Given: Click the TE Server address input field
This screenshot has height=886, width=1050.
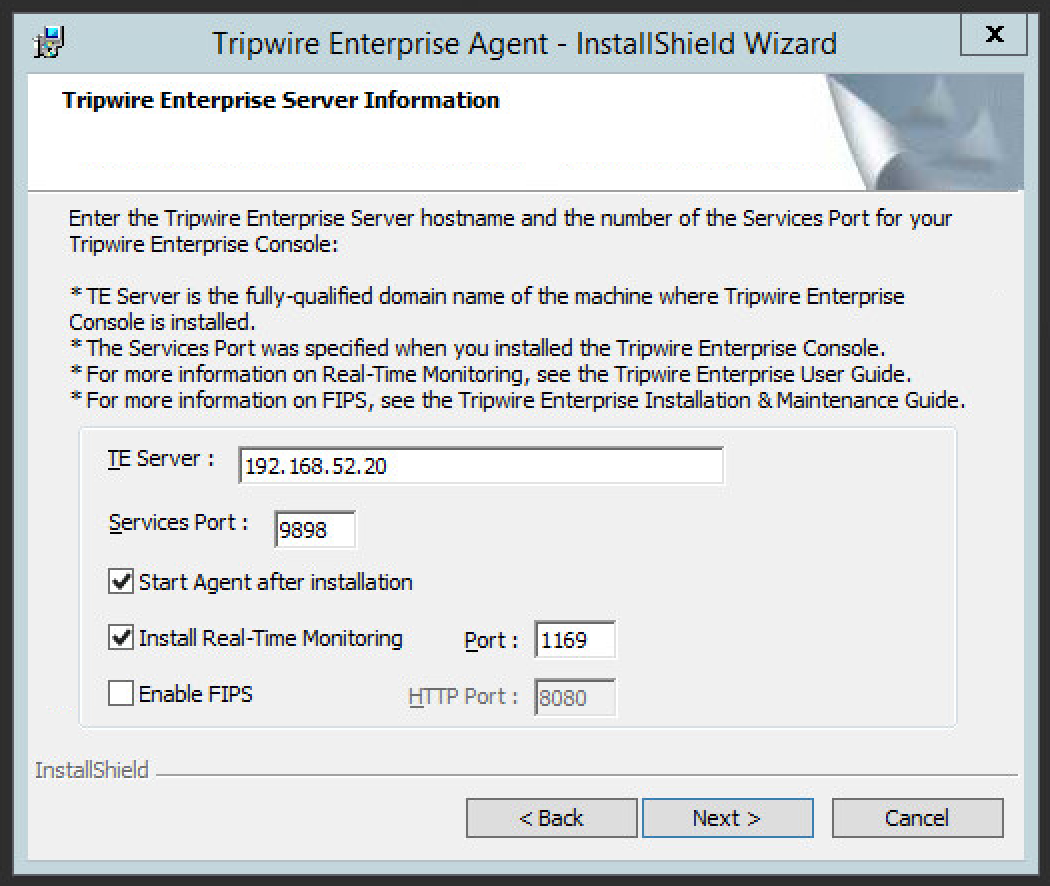Looking at the screenshot, I should [x=480, y=466].
